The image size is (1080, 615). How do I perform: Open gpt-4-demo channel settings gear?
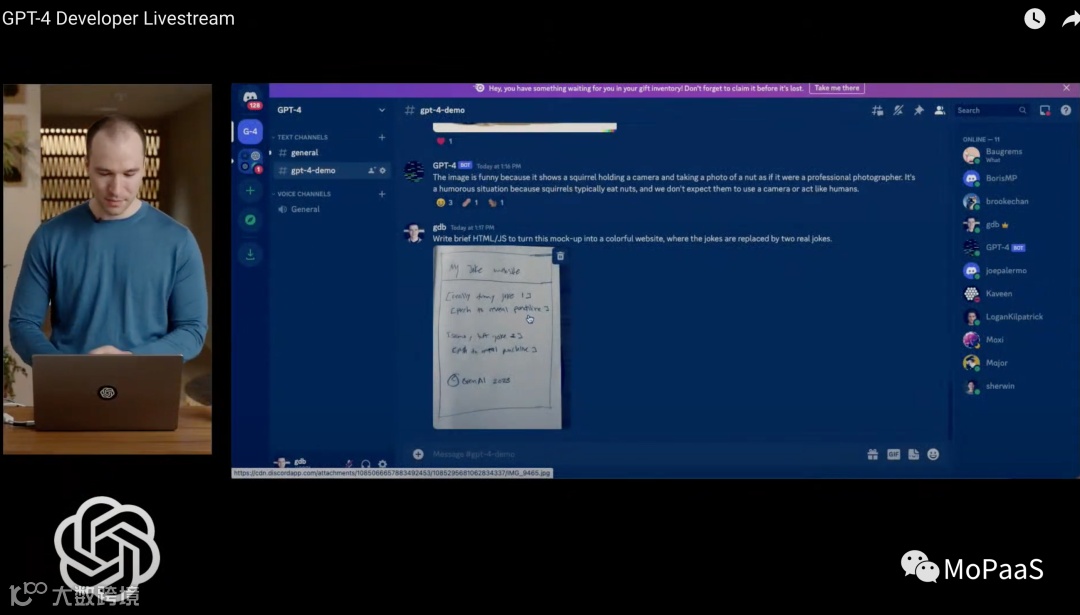[383, 170]
